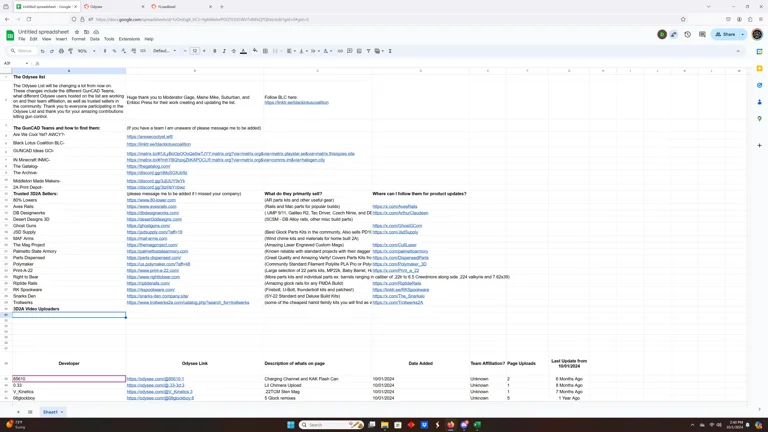768x432 pixels.
Task: Open the Format menu
Action: tap(79, 39)
